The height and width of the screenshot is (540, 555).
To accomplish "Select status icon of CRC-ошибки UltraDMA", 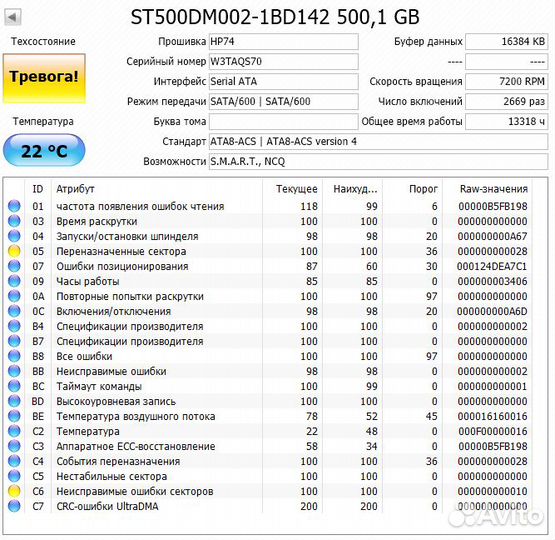I will (14, 506).
